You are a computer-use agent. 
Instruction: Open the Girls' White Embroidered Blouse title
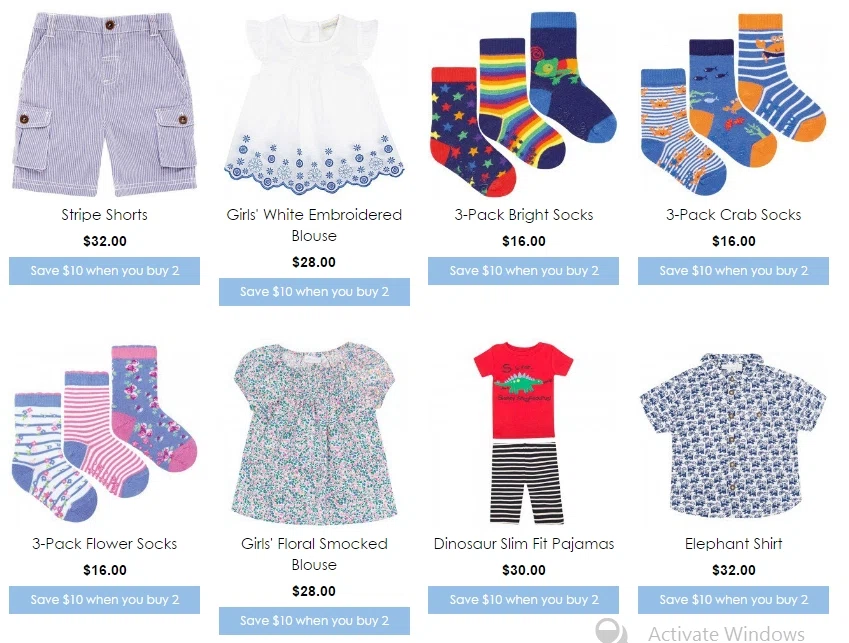coord(314,225)
